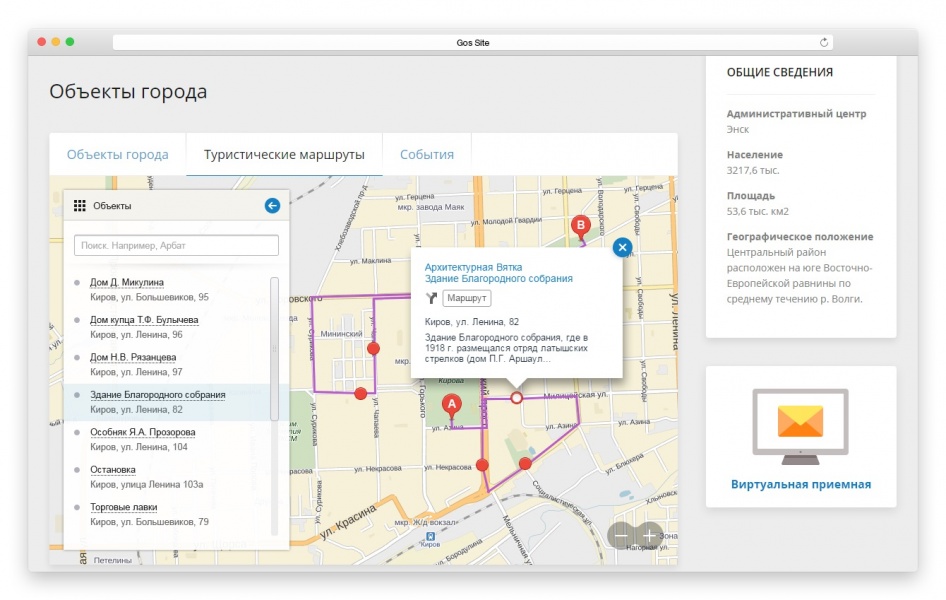Viewport: 946px width, 600px height.
Task: Open Виртуальная приемная link
Action: 800,485
